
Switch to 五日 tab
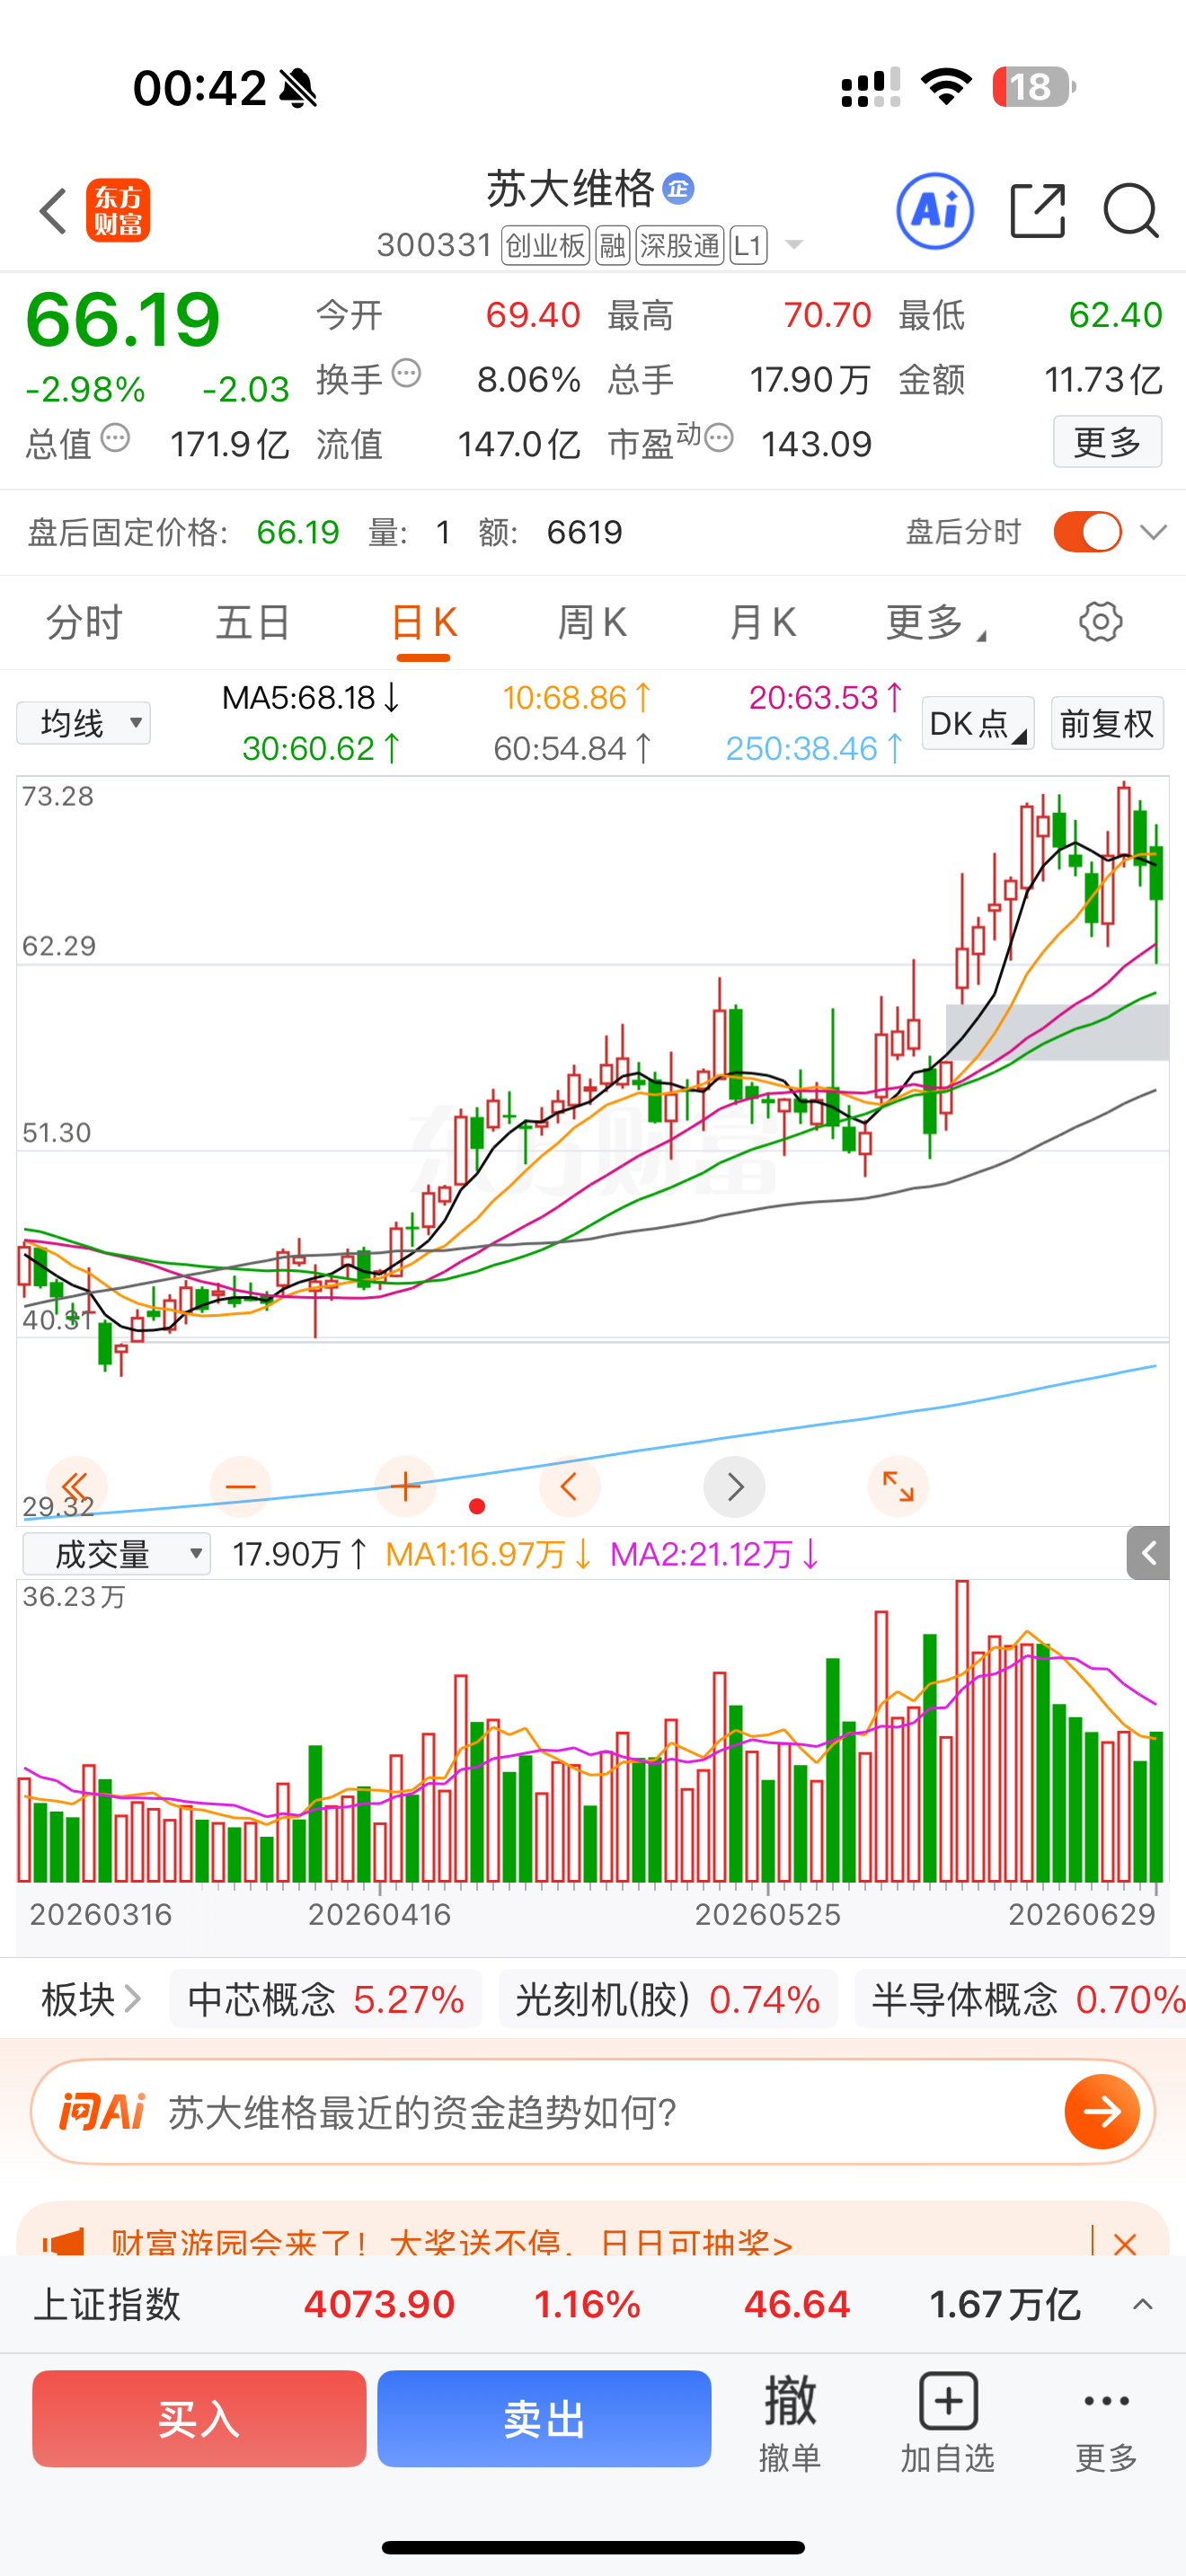(253, 622)
